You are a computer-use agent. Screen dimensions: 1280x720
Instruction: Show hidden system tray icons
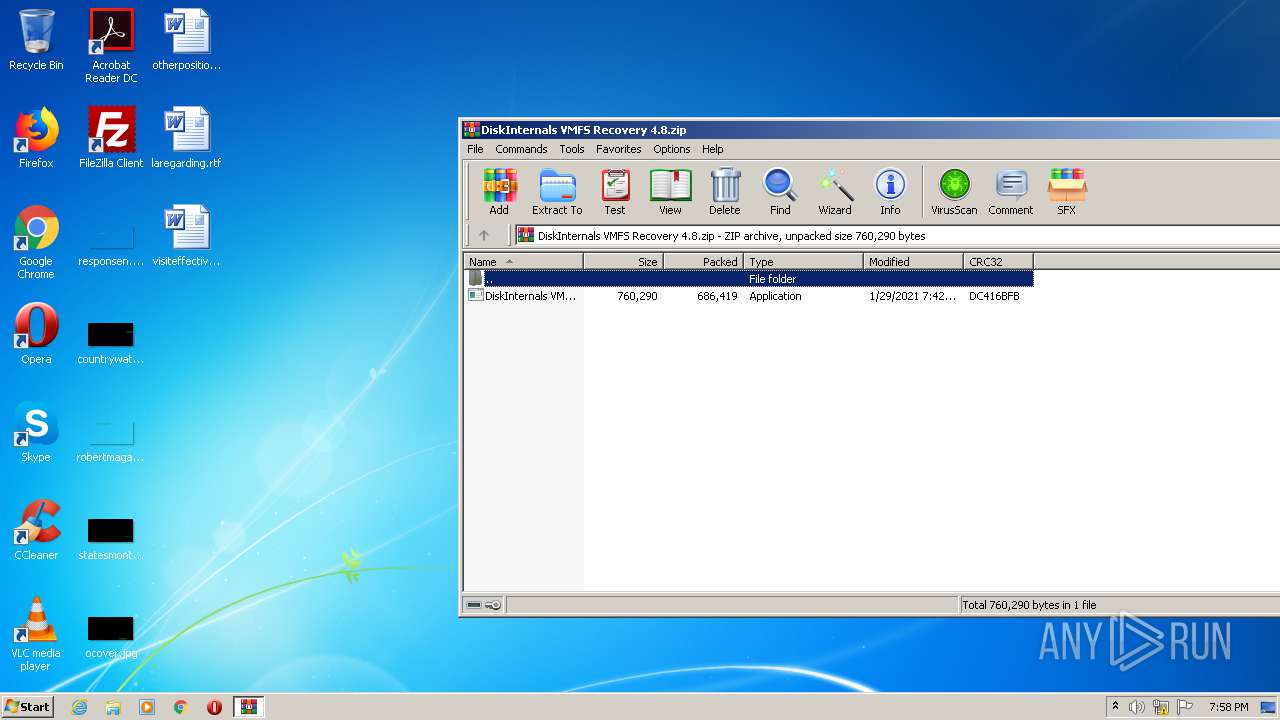coord(1115,707)
